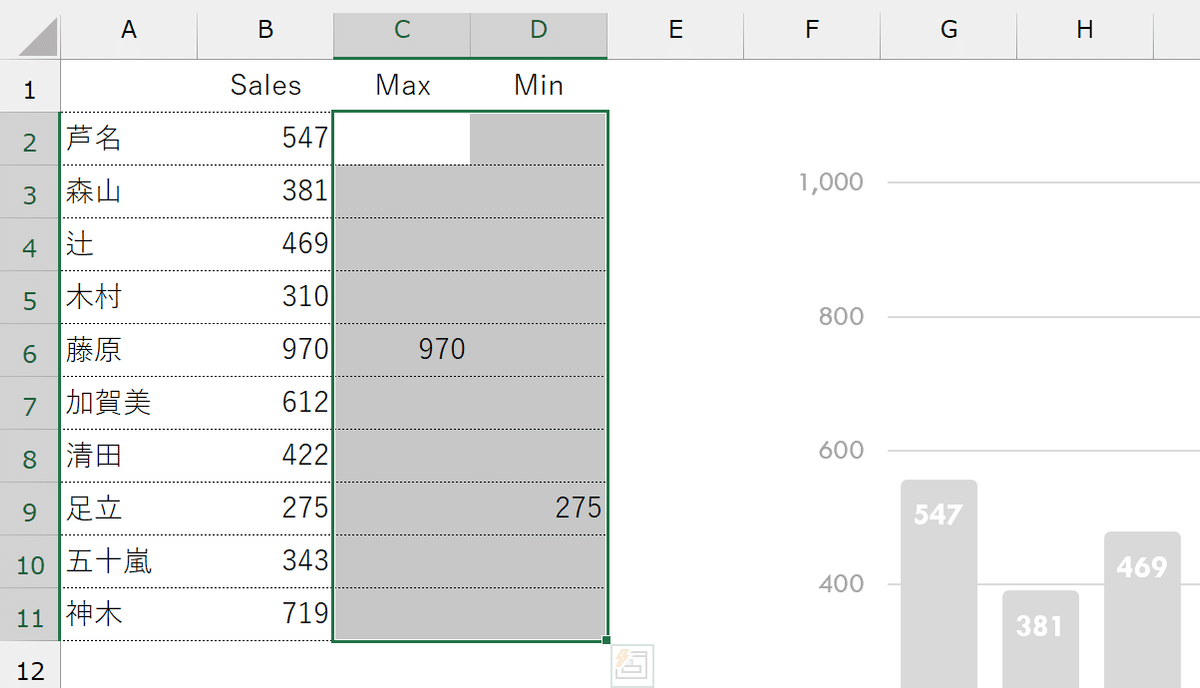
Task: Click Sales value 719
Action: 265,615
